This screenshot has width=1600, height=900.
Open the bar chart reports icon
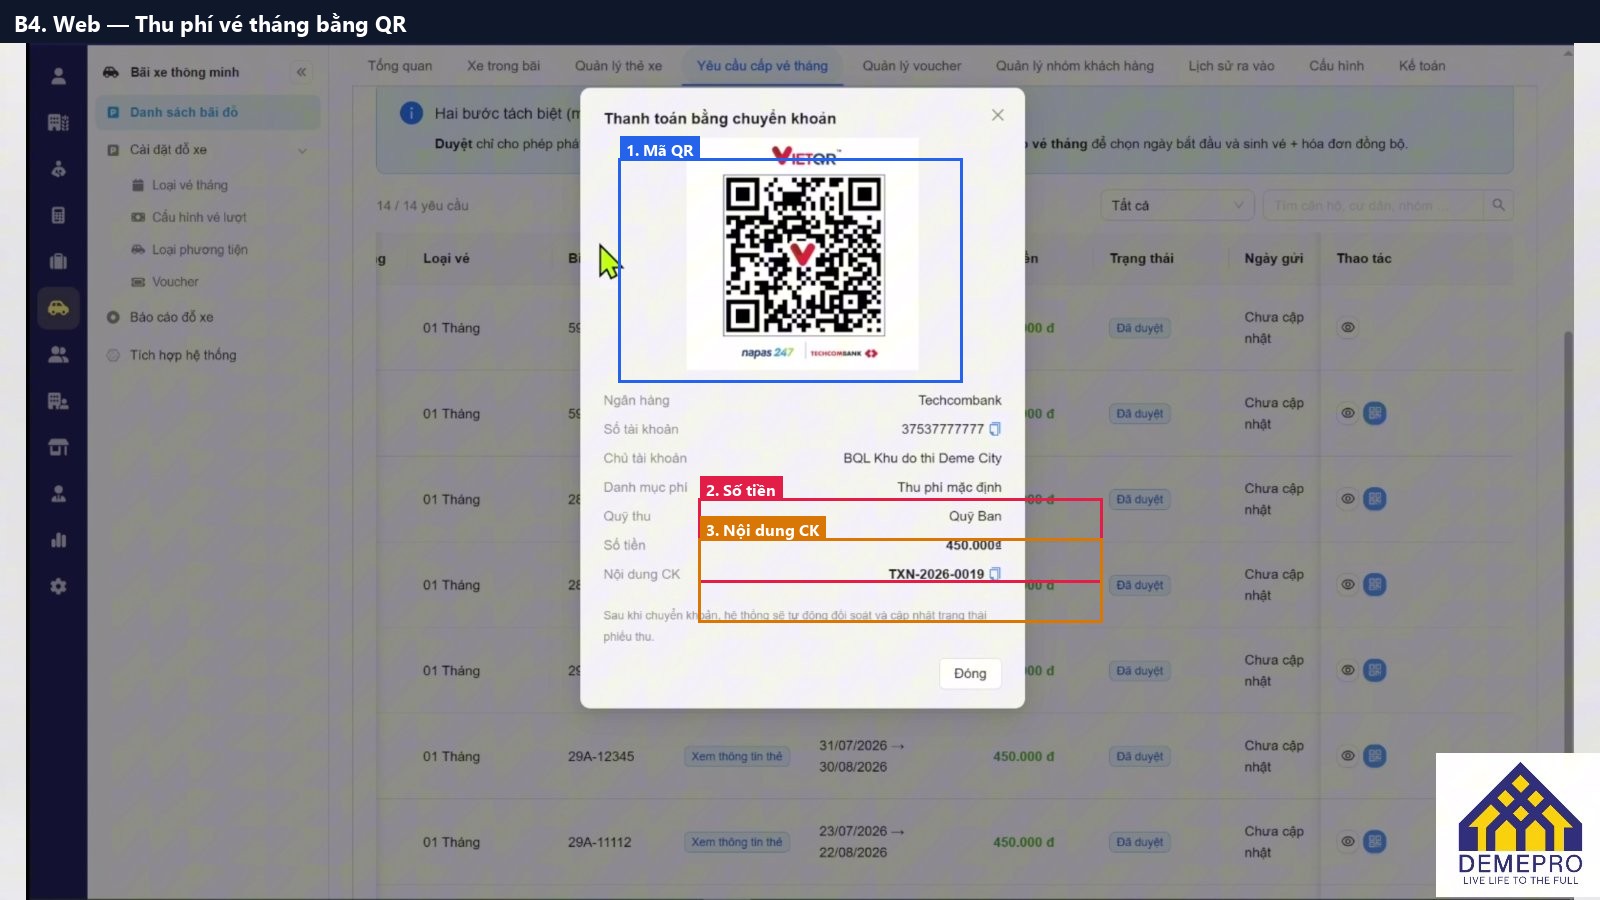59,540
